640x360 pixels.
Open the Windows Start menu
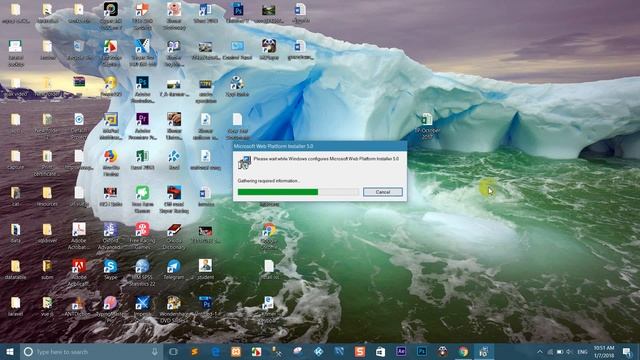coord(10,351)
